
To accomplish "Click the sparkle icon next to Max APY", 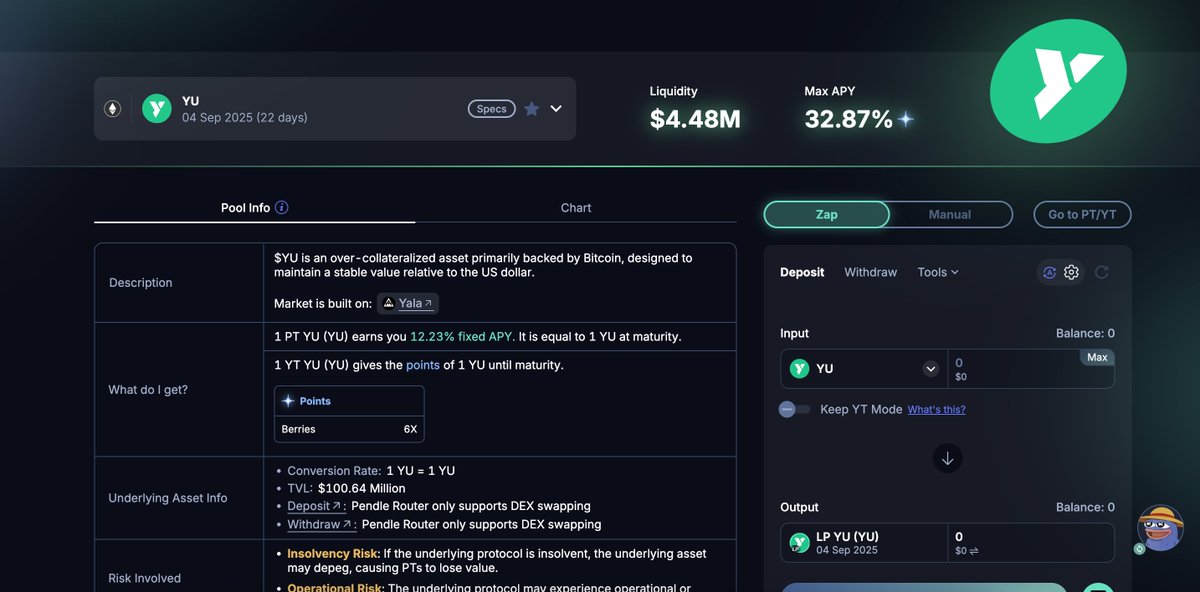I will pyautogui.click(x=906, y=119).
